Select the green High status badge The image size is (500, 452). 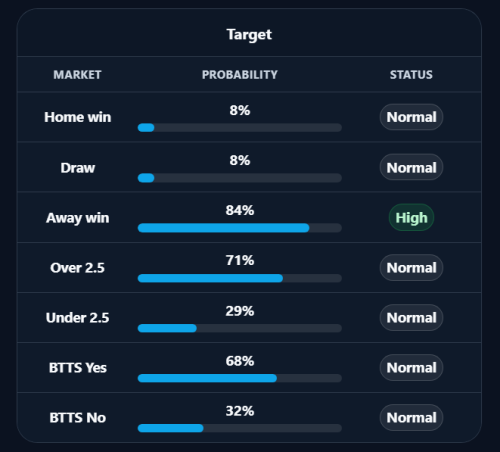(x=411, y=218)
